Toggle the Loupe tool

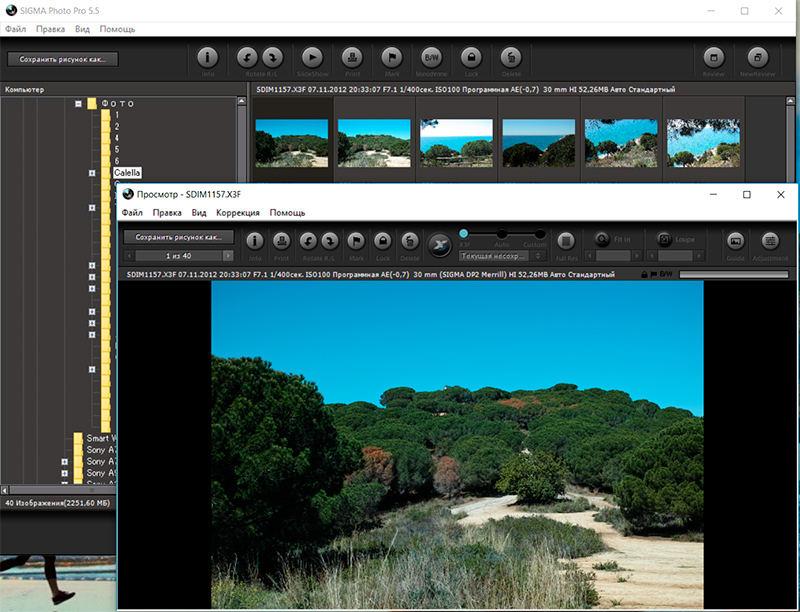click(663, 240)
